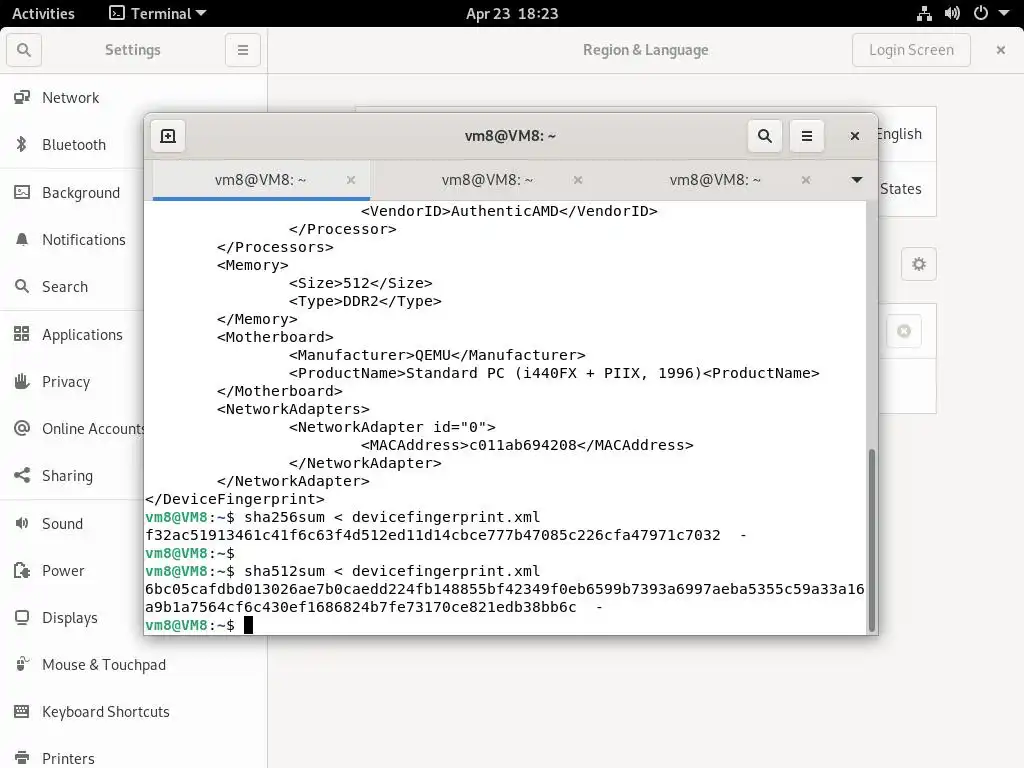The height and width of the screenshot is (768, 1024).
Task: Open the system menu arrow
Action: [1004, 13]
